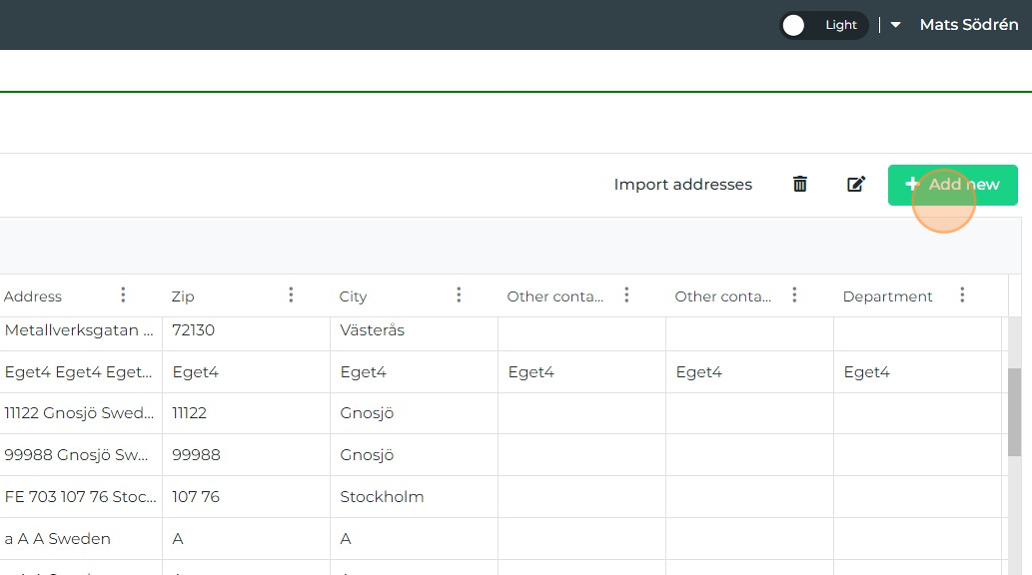Click the edit pencil icon
The height and width of the screenshot is (575, 1032).
pos(856,184)
